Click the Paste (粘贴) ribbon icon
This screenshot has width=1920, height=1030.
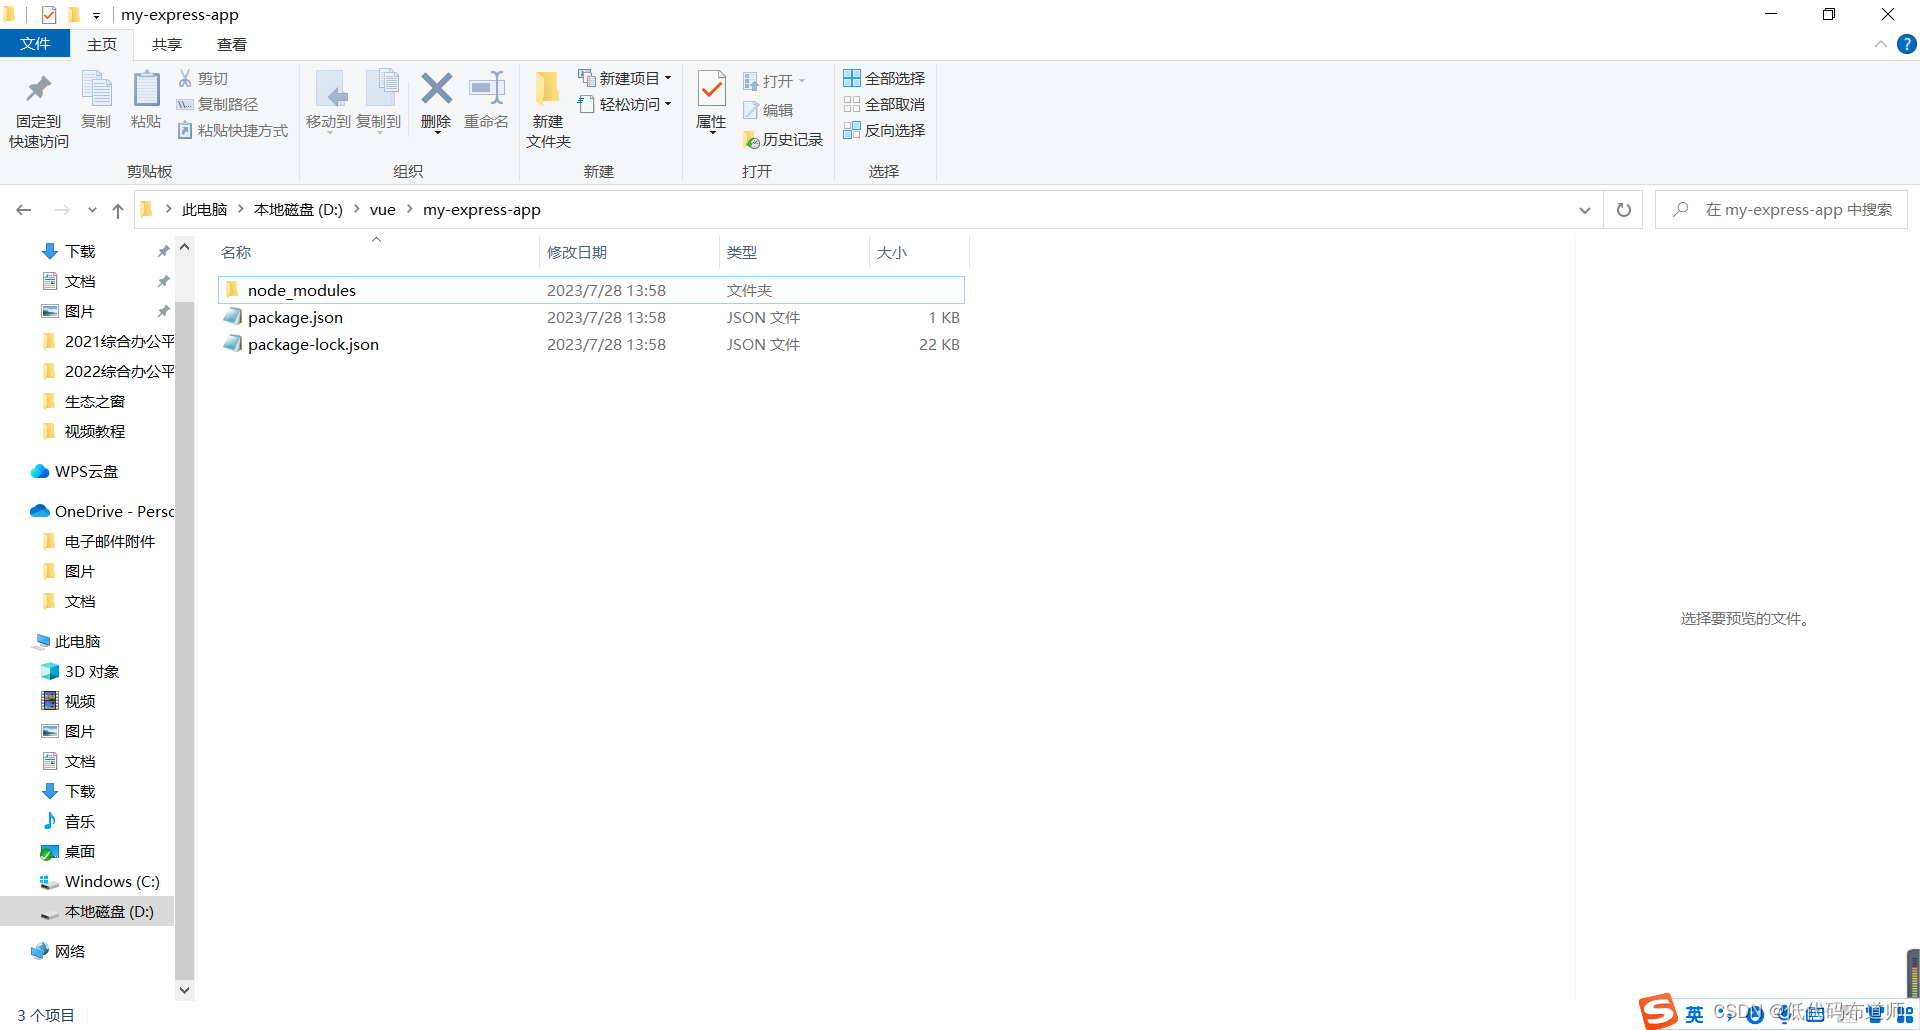pos(146,89)
